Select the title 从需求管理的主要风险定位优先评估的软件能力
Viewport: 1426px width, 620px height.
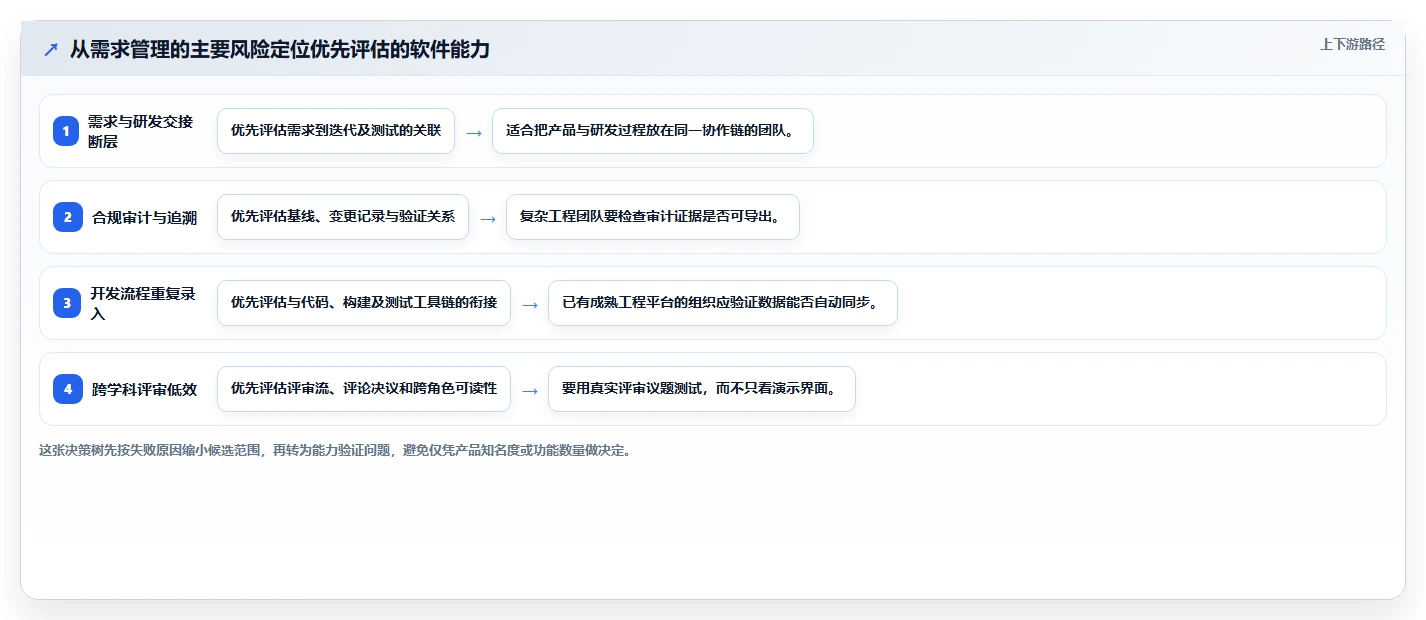pos(280,49)
